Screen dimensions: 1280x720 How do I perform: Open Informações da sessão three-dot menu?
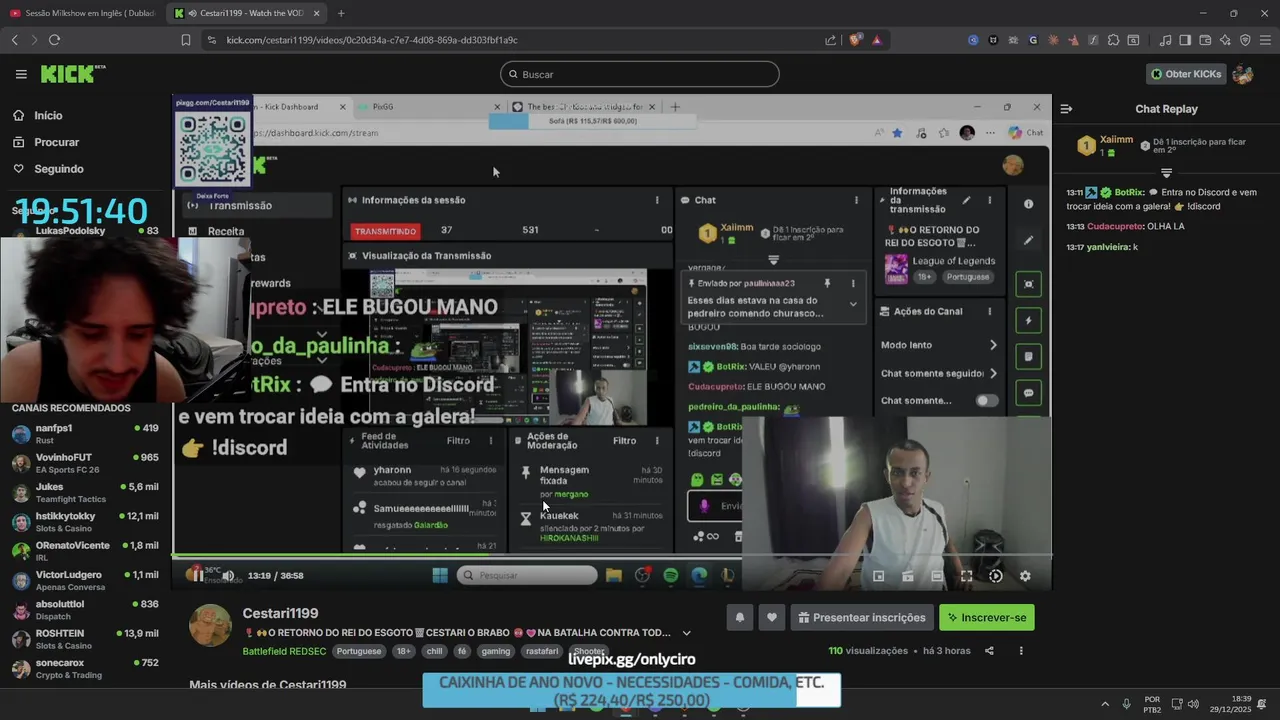(x=657, y=200)
